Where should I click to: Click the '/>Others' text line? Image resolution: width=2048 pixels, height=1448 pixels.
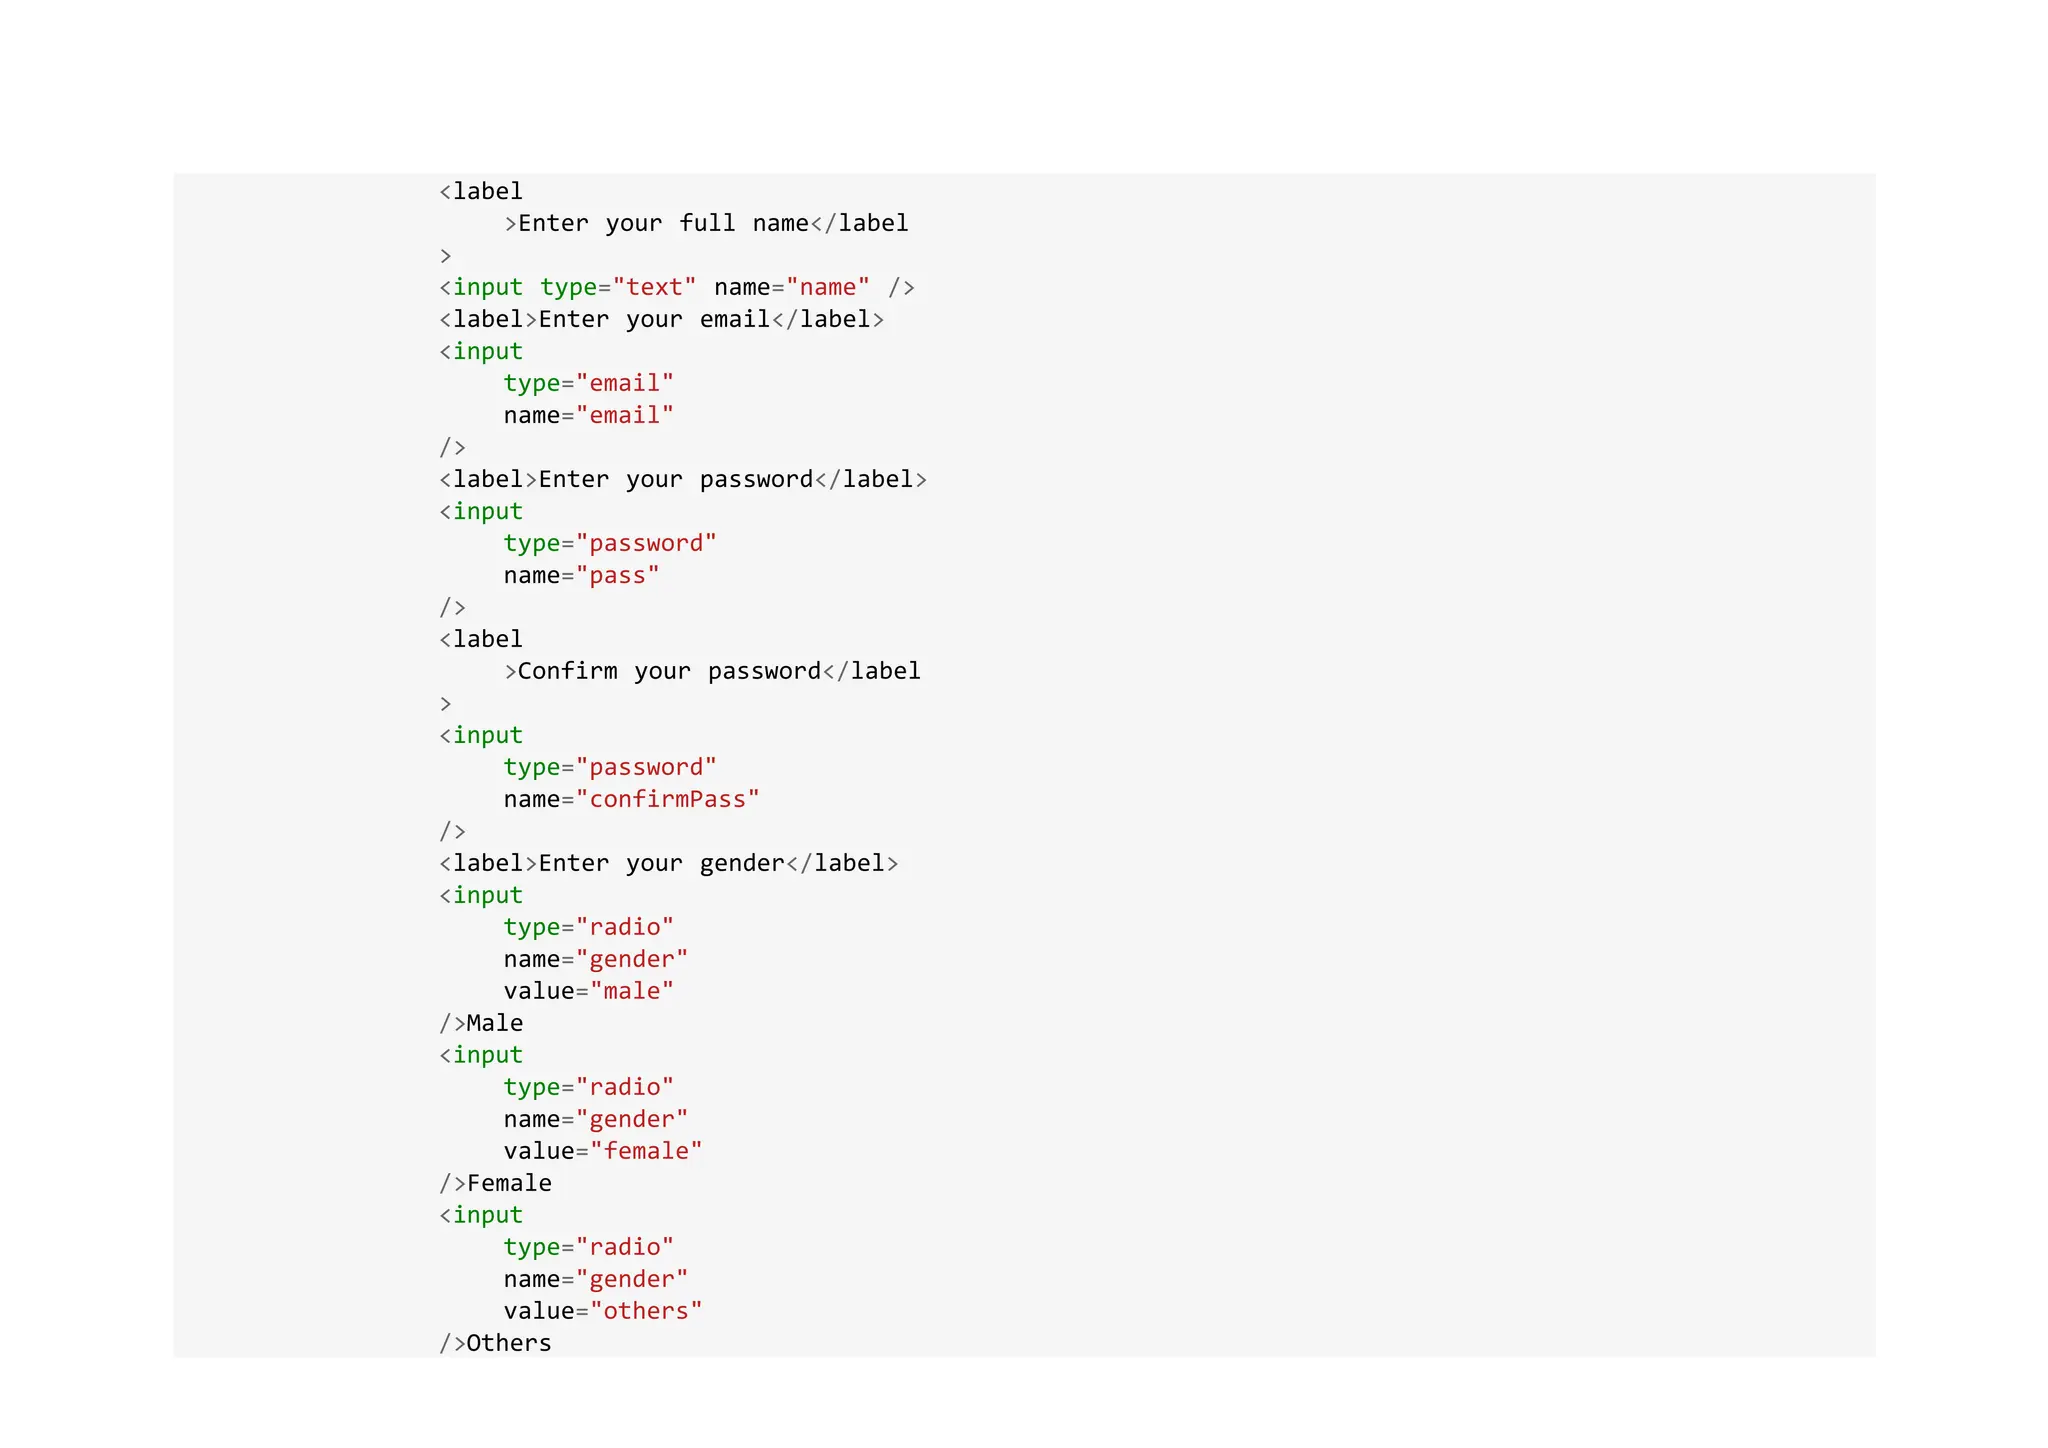[495, 1343]
